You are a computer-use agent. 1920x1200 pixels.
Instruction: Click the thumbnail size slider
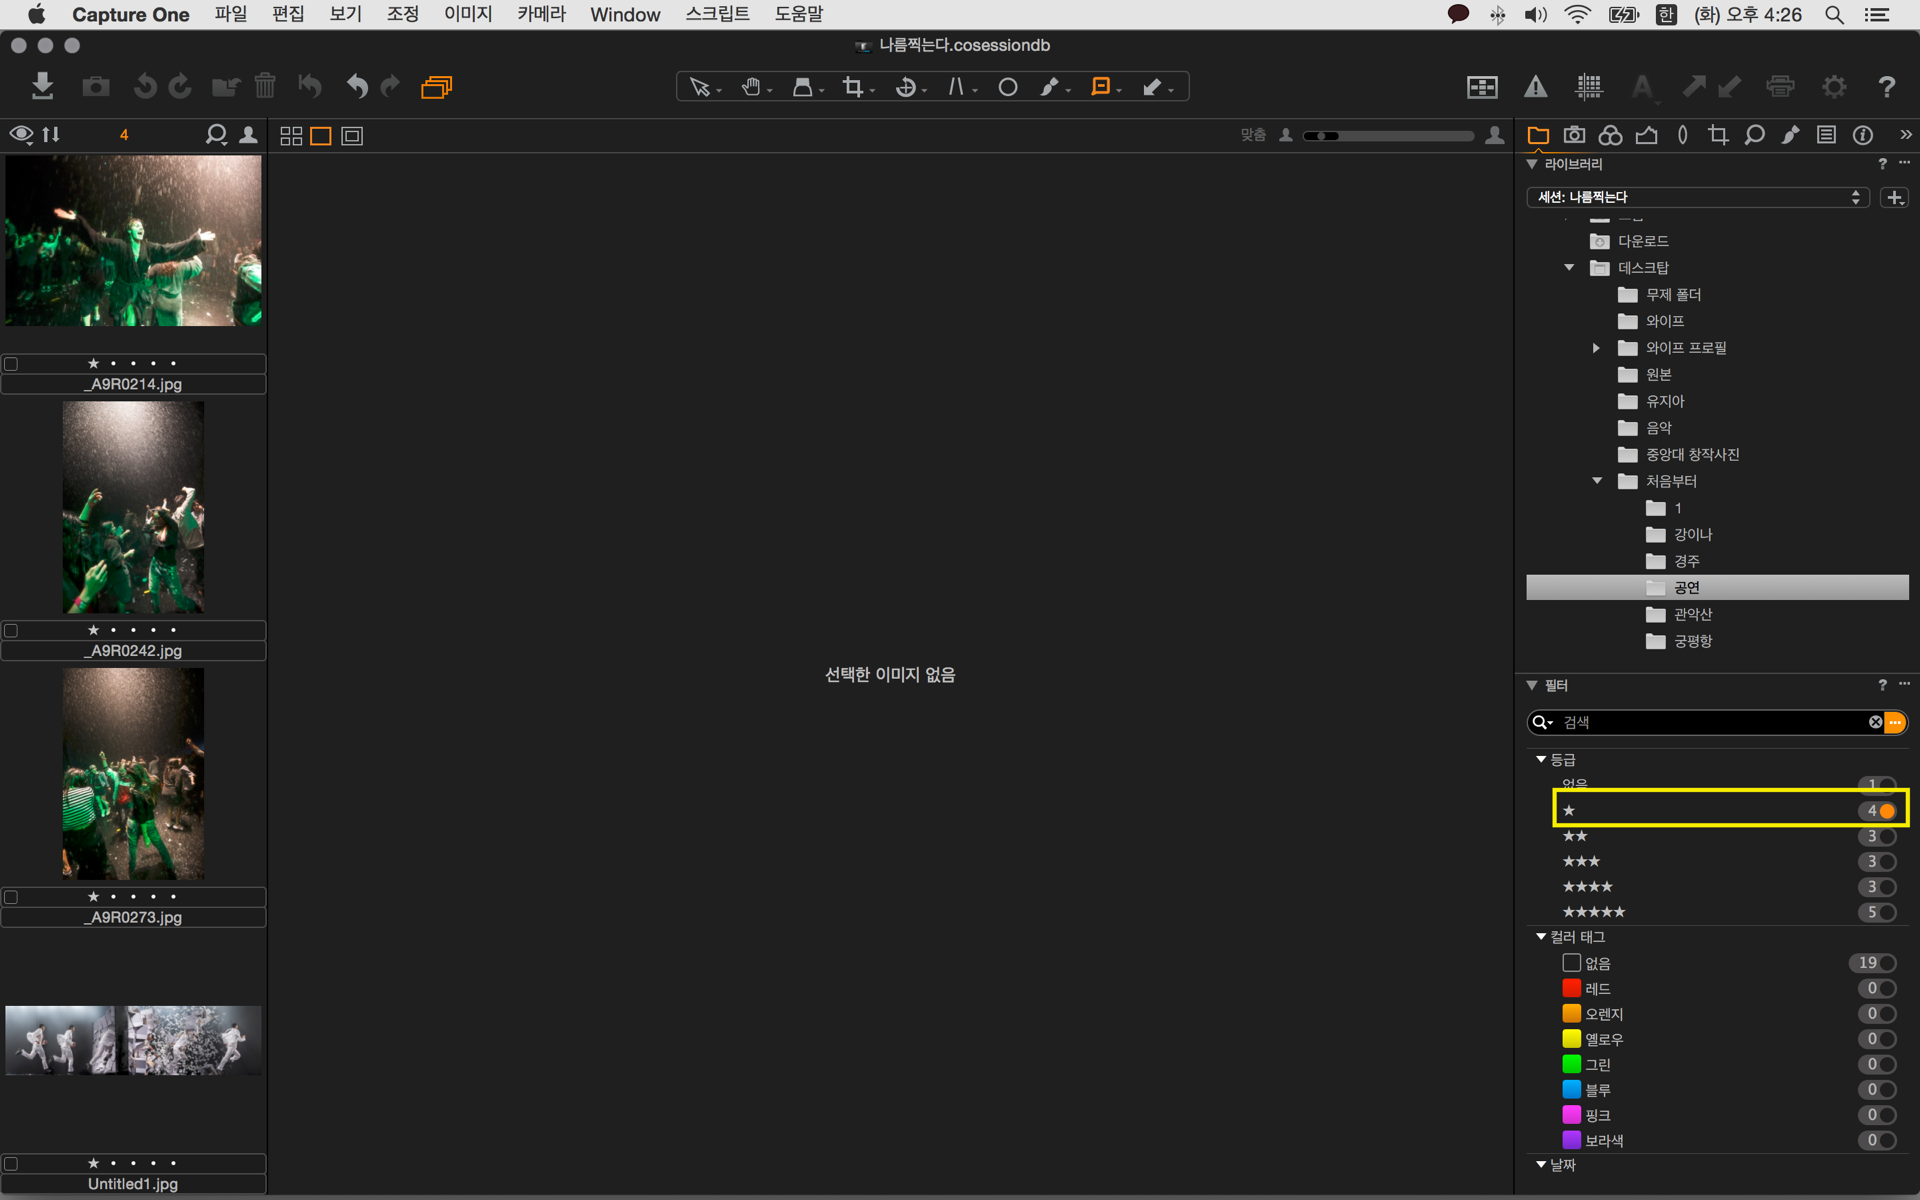tap(1390, 135)
